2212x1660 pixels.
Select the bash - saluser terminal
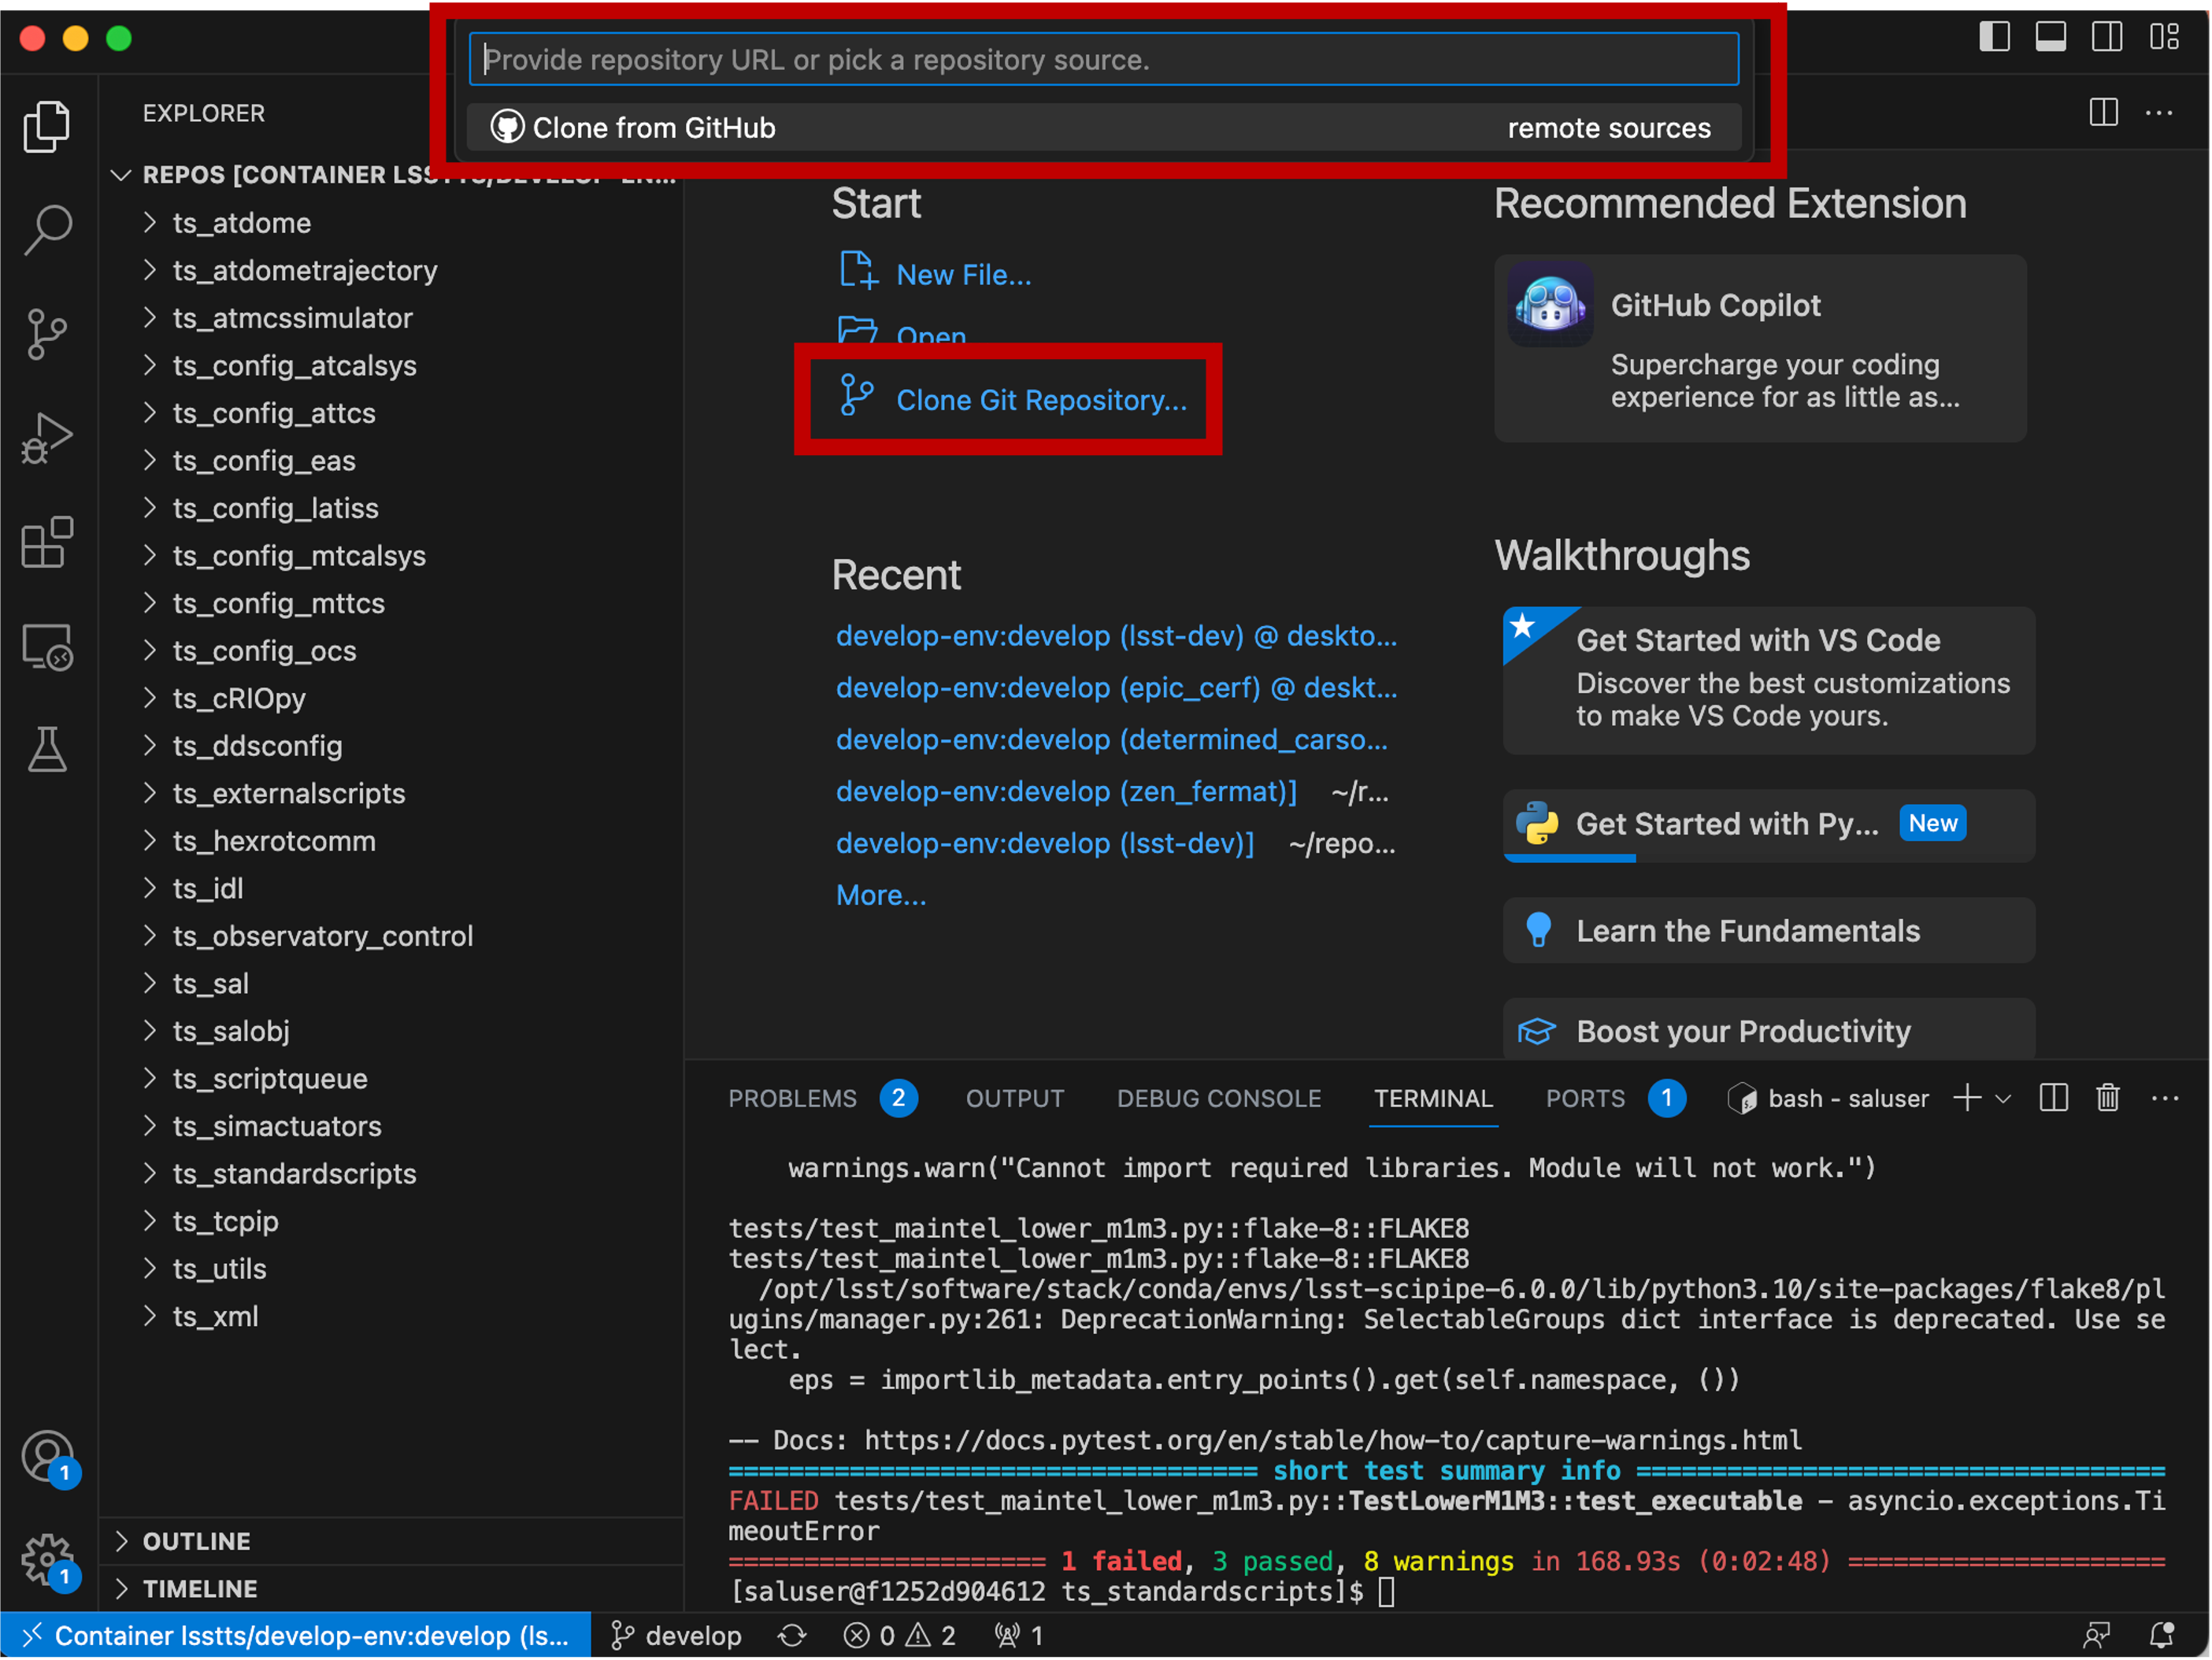[x=1829, y=1099]
